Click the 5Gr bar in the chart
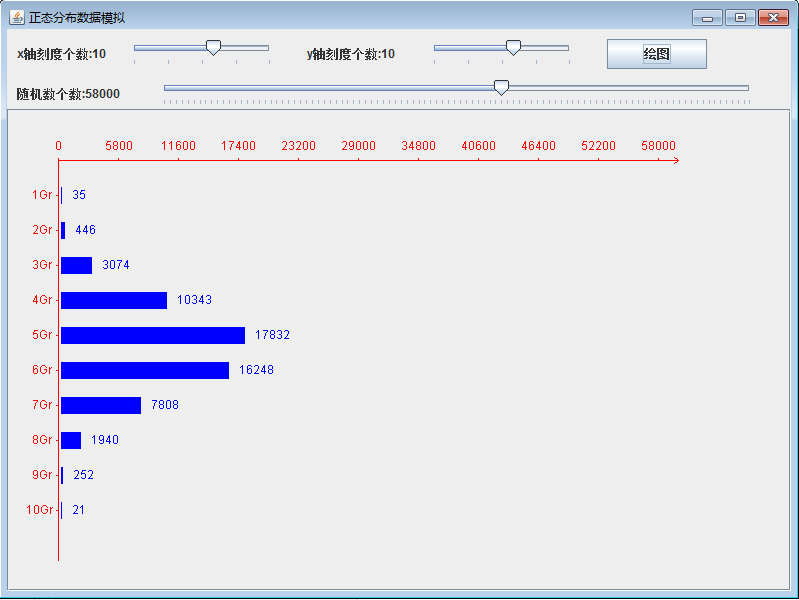Screen dimensions: 799x600 (x=153, y=335)
